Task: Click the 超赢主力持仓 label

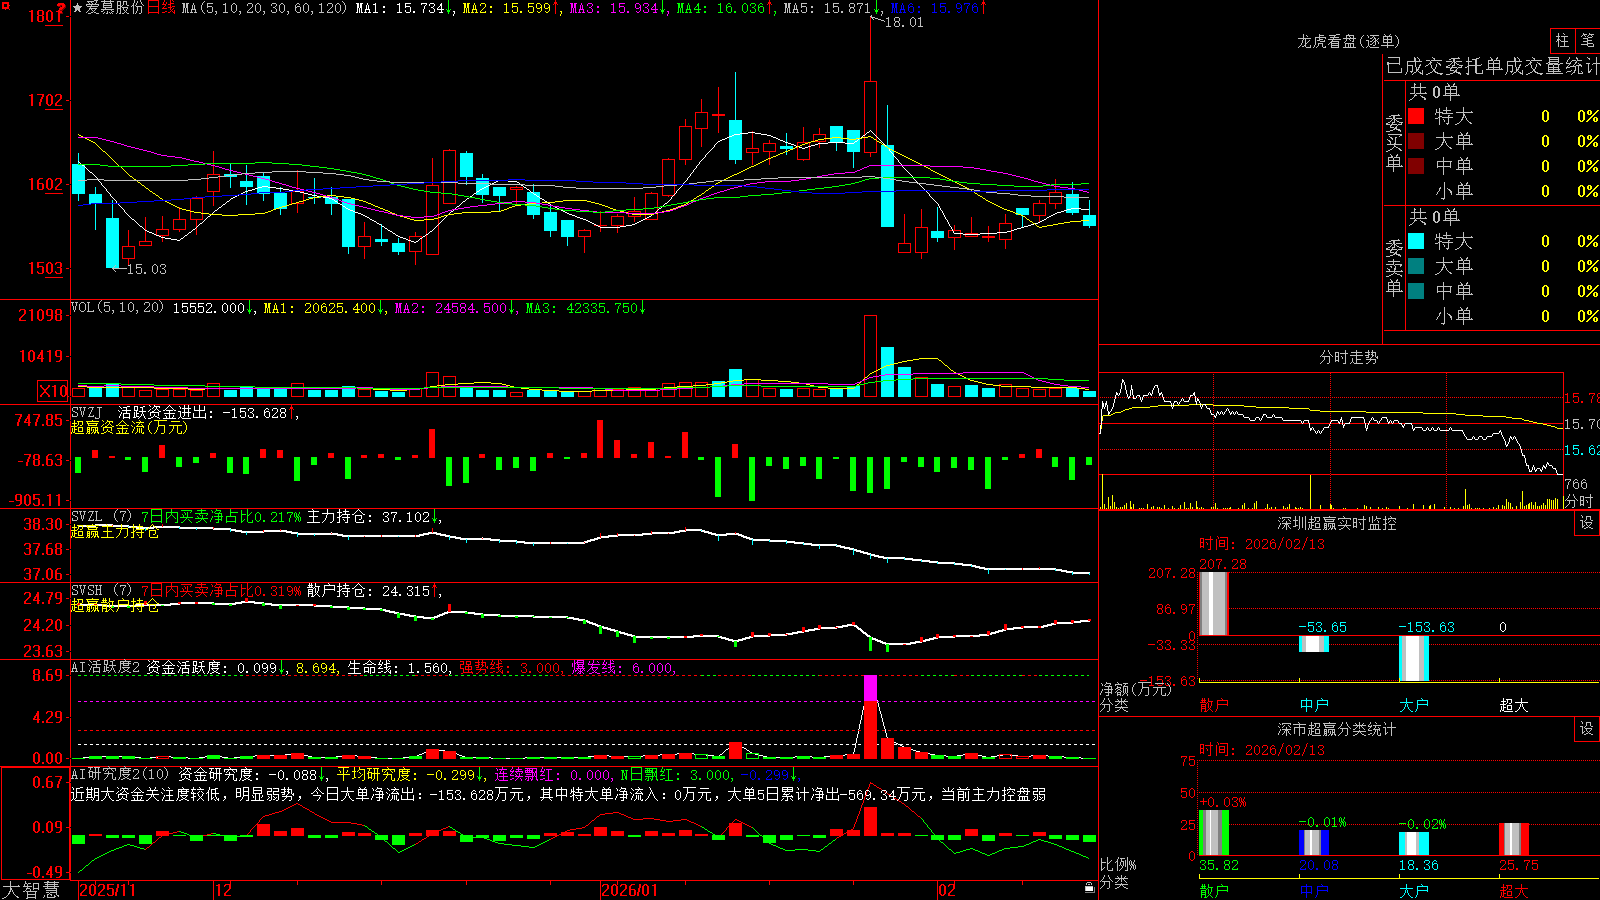Action: coord(115,532)
